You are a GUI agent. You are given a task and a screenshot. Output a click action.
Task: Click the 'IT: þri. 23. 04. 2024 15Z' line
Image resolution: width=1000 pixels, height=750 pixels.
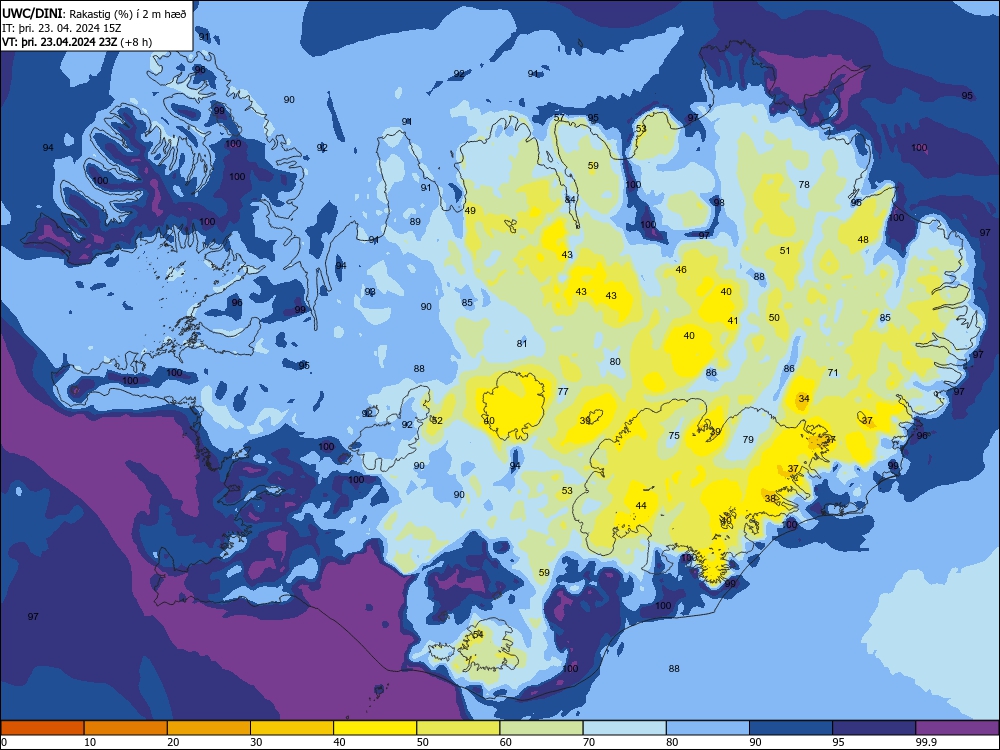coord(61,28)
